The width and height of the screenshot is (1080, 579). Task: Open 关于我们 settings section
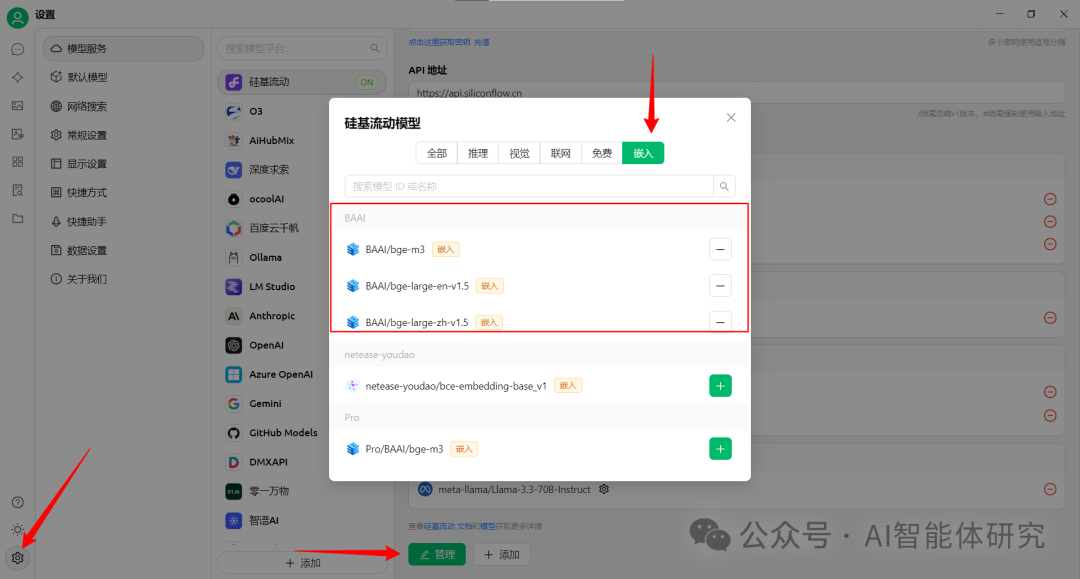123,279
